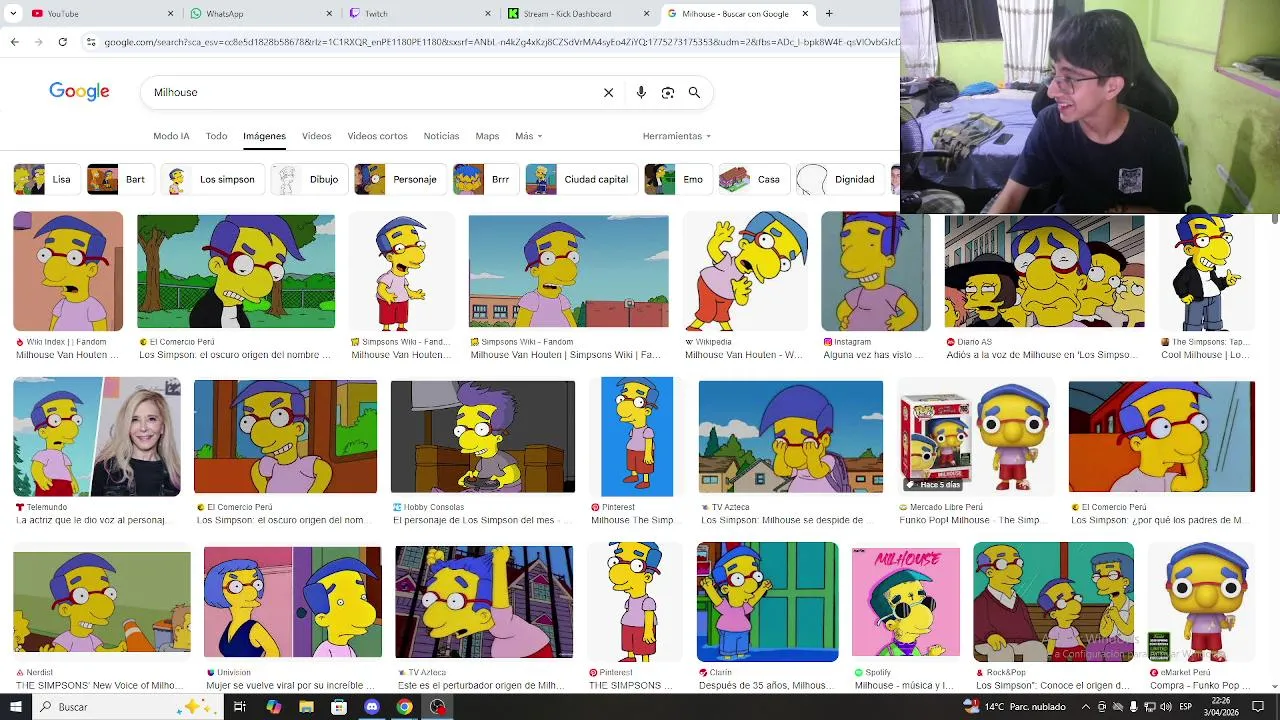The height and width of the screenshot is (720, 1280).
Task: Filter images by Los simpson chip
Action: tap(212, 179)
